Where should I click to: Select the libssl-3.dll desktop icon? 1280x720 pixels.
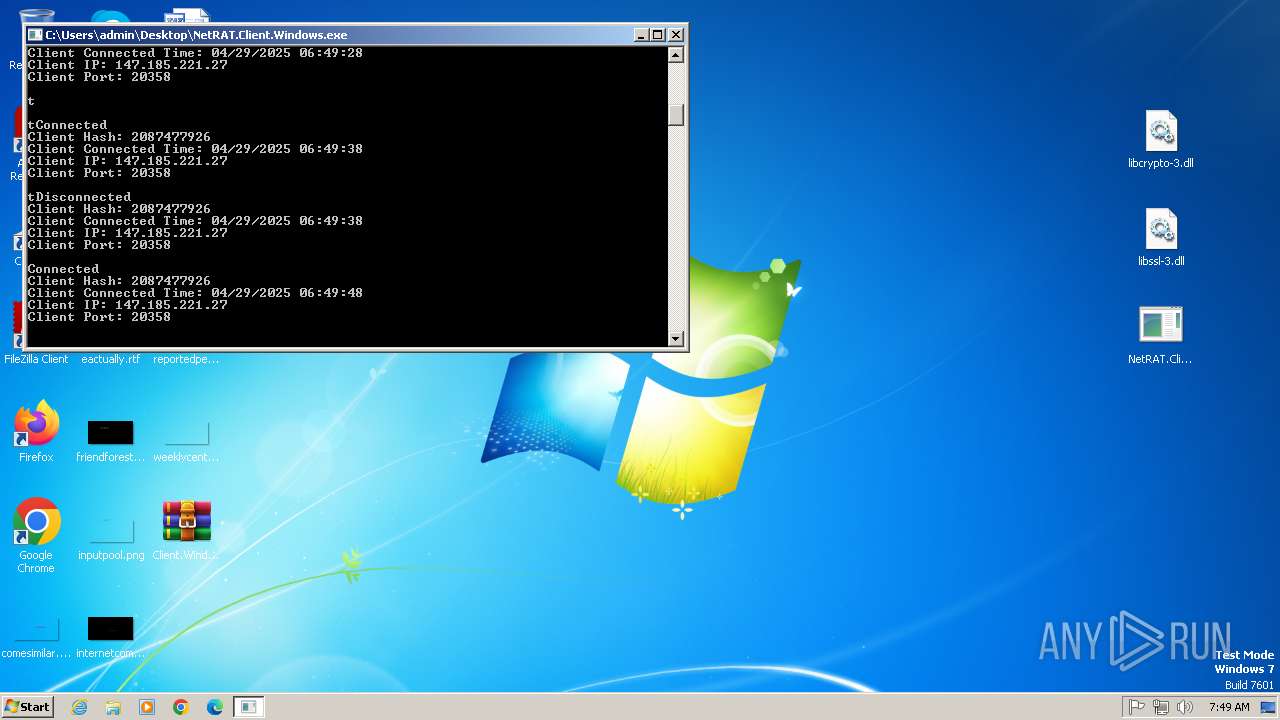point(1160,238)
